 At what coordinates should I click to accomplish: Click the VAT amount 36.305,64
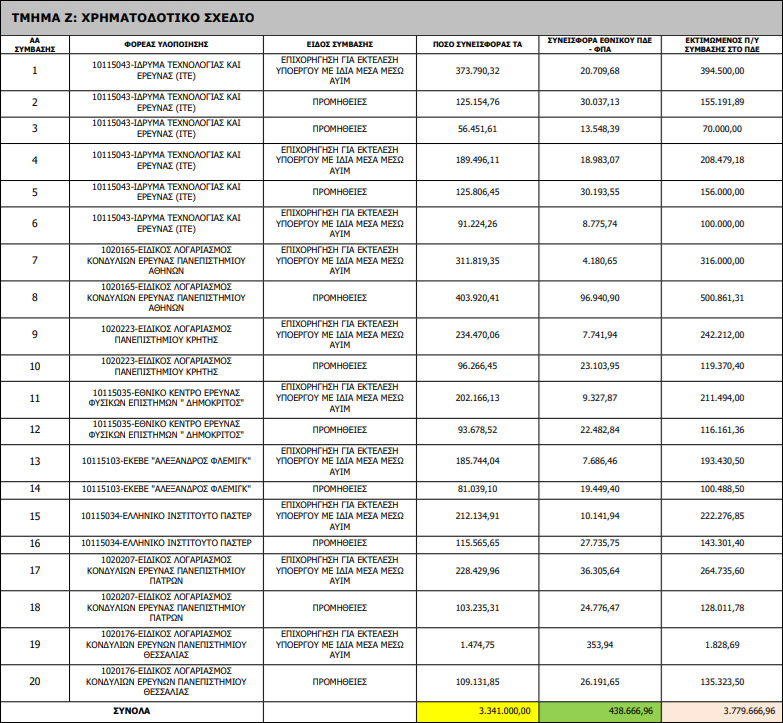pos(599,571)
